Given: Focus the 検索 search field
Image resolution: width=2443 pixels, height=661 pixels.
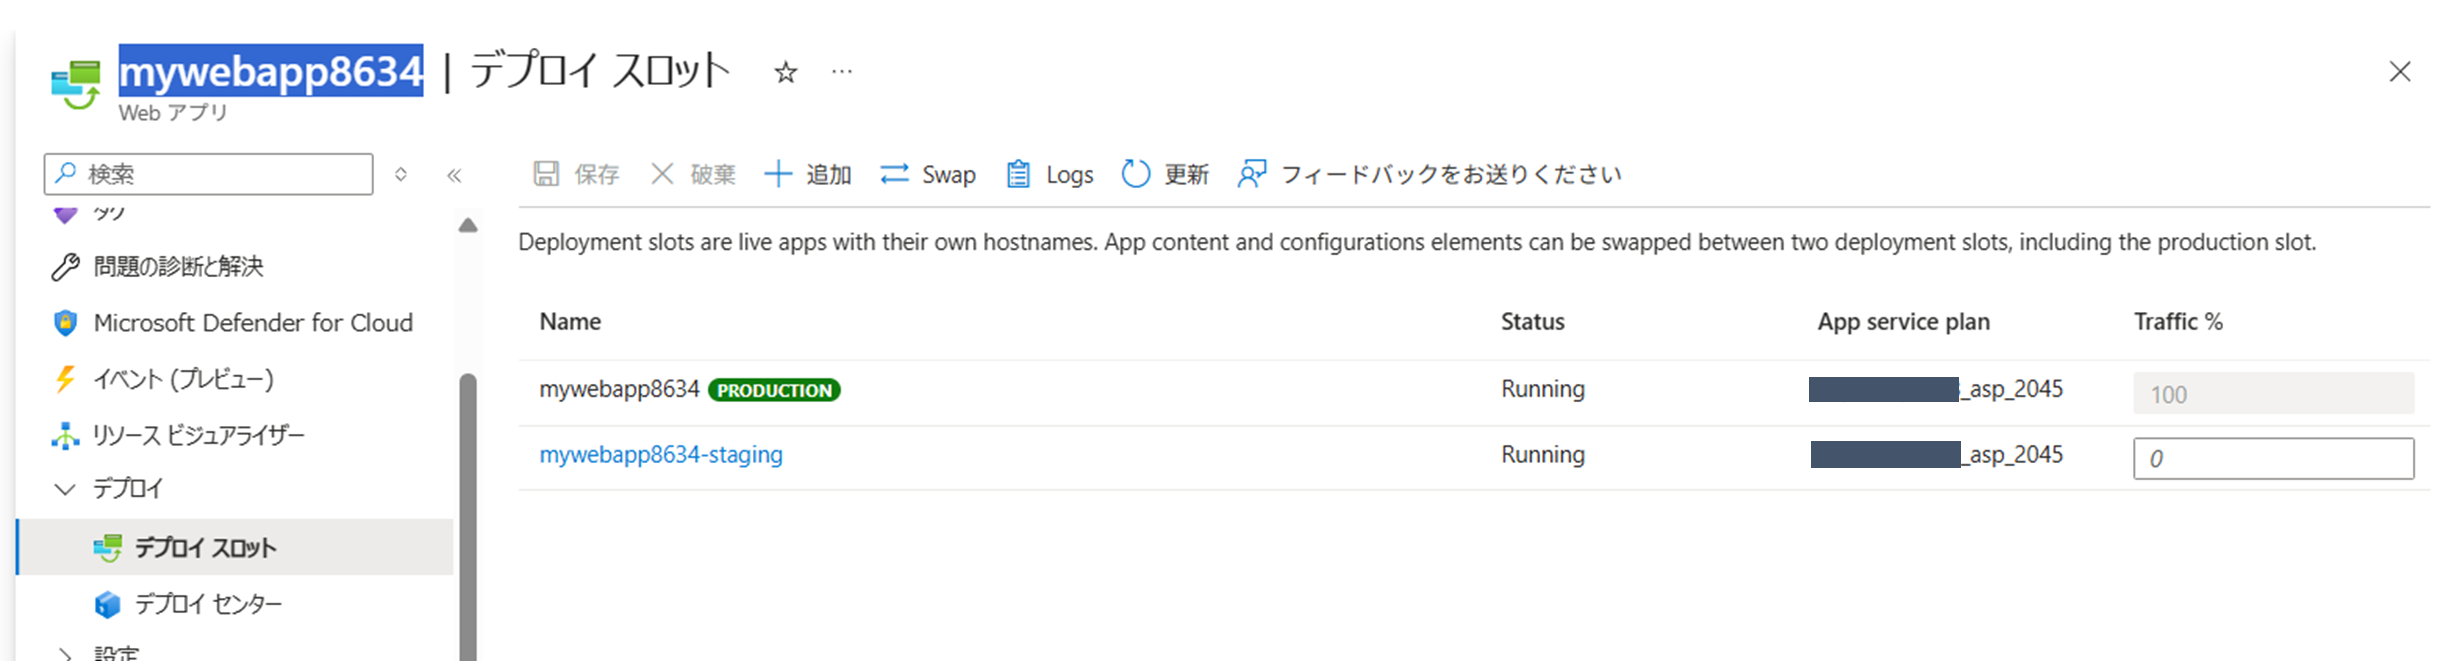Looking at the screenshot, I should 209,174.
